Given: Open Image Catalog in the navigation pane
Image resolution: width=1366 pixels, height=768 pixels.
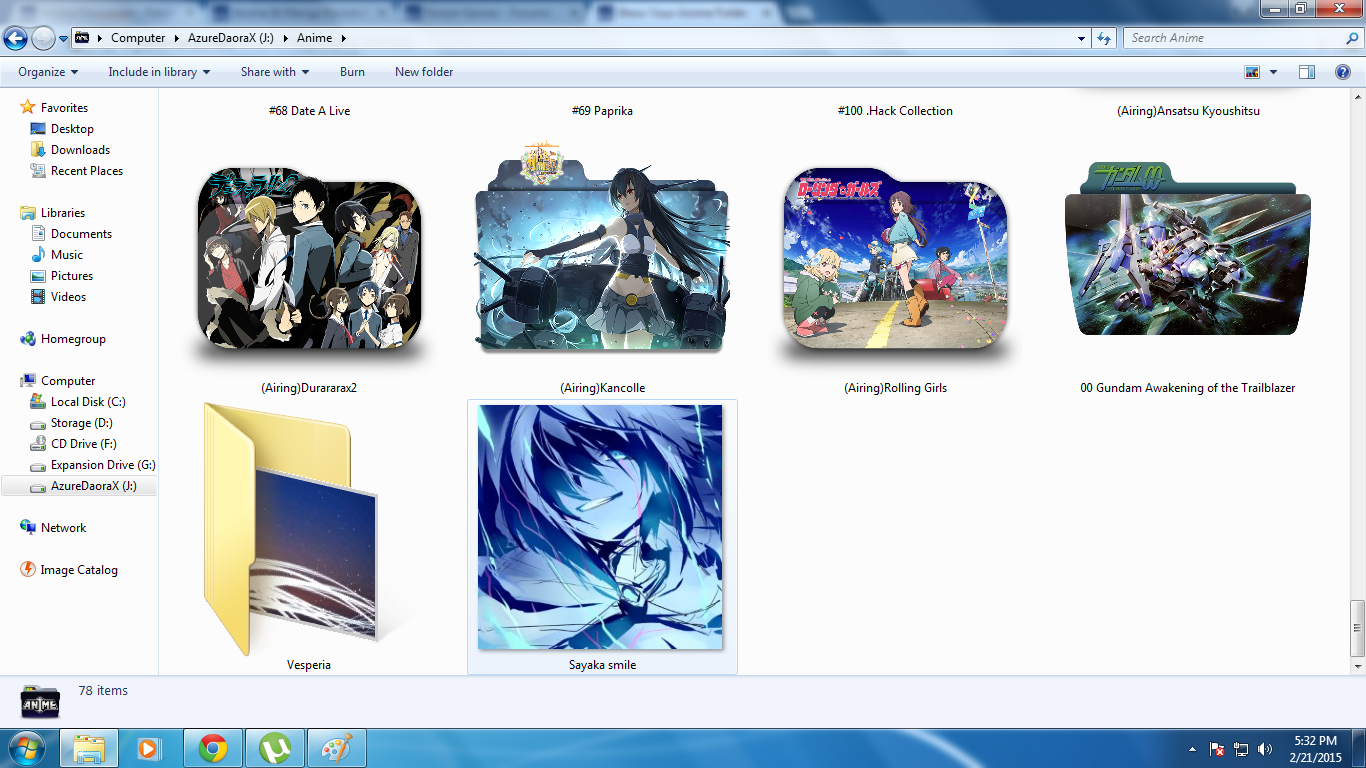Looking at the screenshot, I should [79, 570].
